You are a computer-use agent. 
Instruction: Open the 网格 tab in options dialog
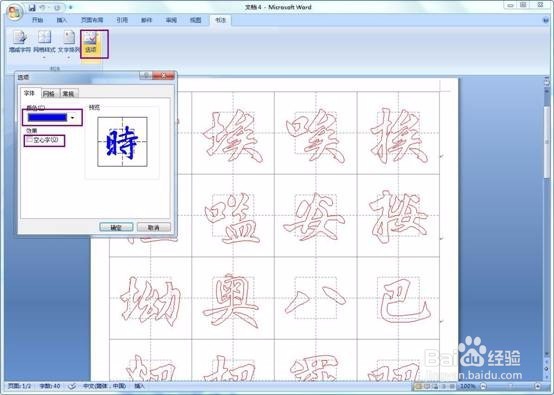click(x=49, y=94)
